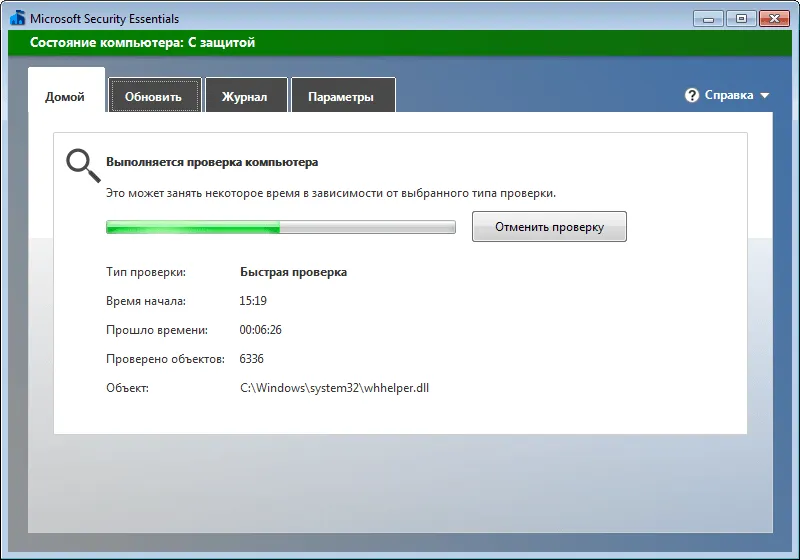This screenshot has height=560, width=800.
Task: Close the Security Essentials window
Action: [x=774, y=19]
